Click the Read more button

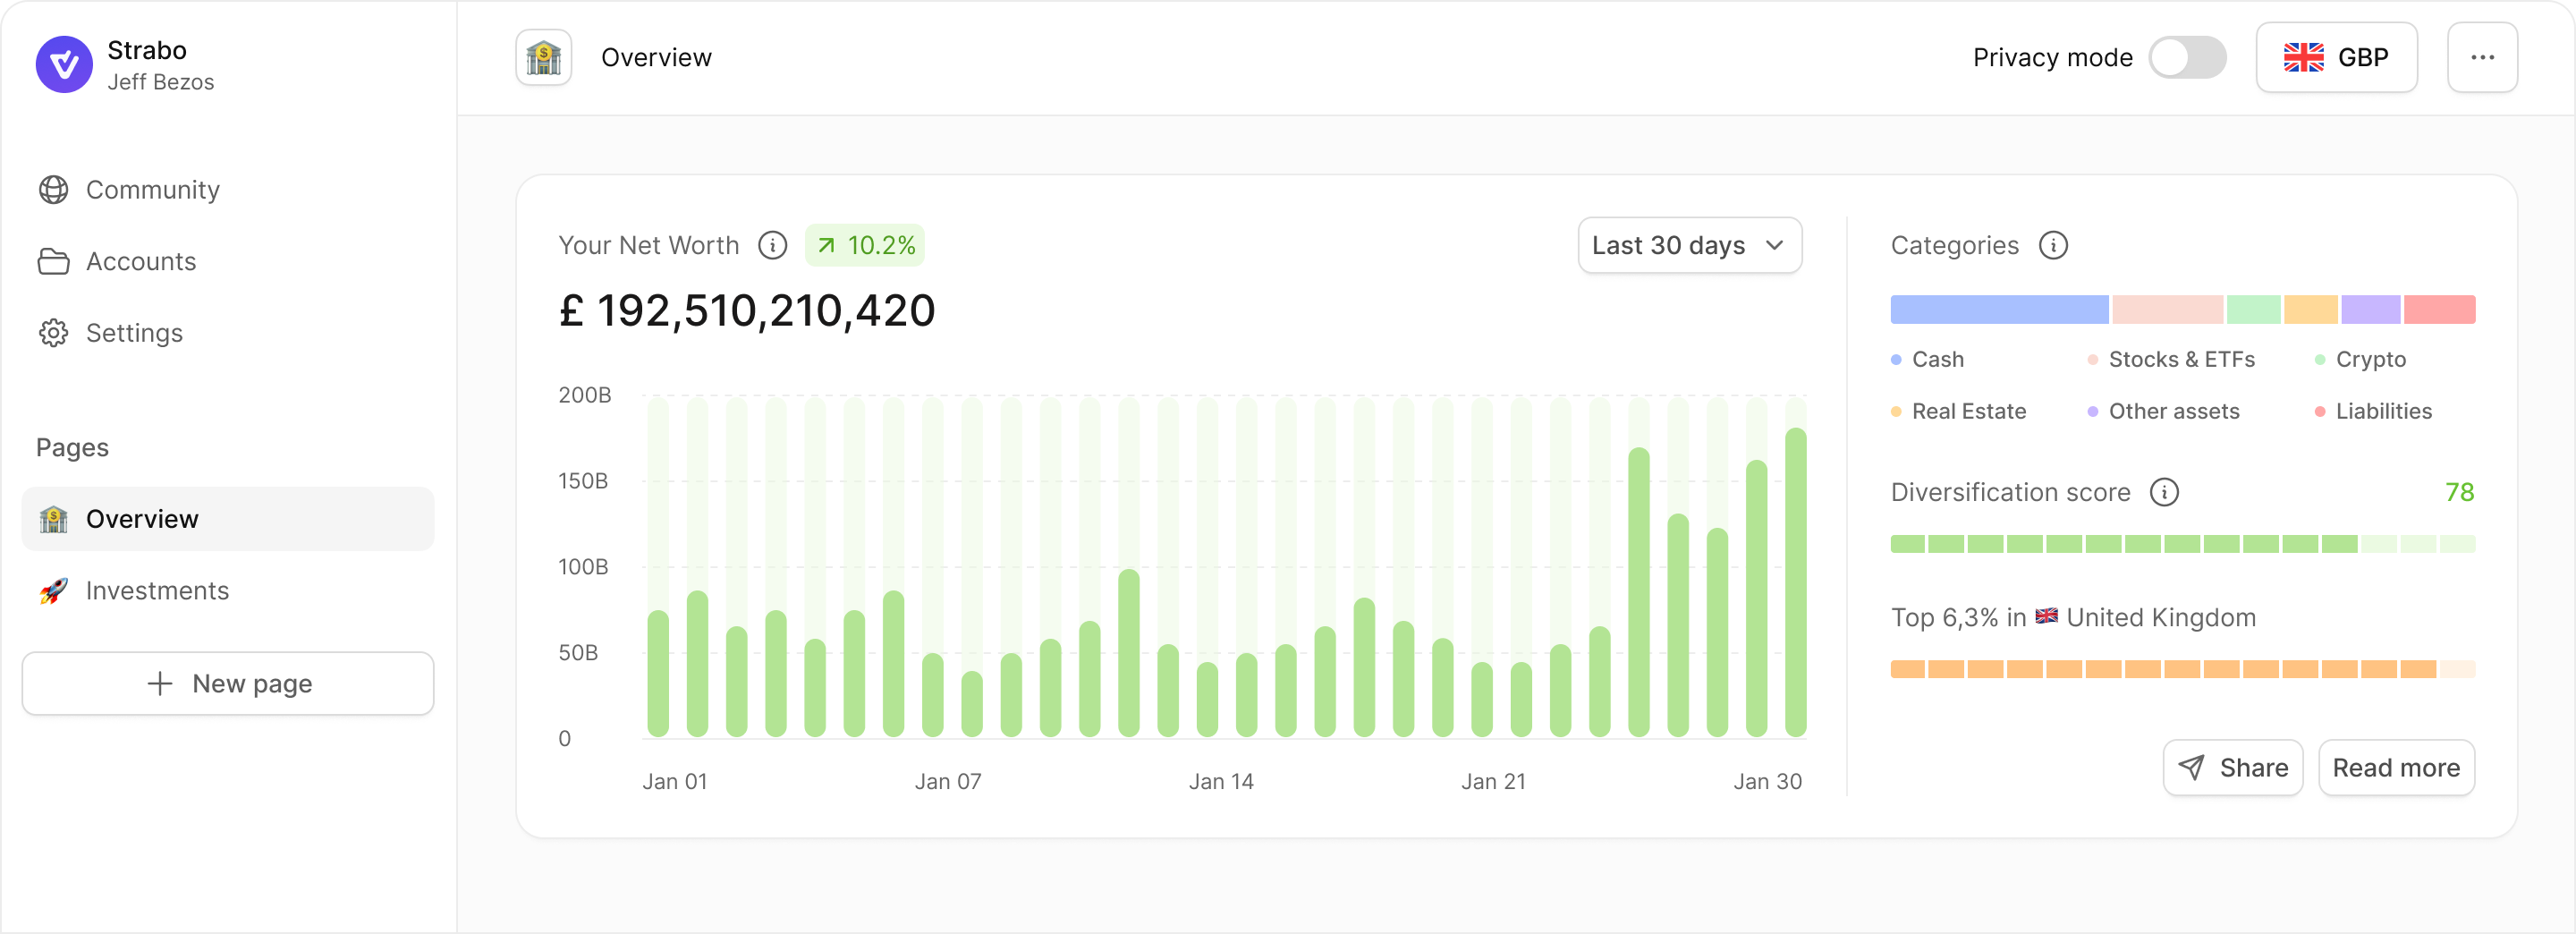pyautogui.click(x=2396, y=767)
